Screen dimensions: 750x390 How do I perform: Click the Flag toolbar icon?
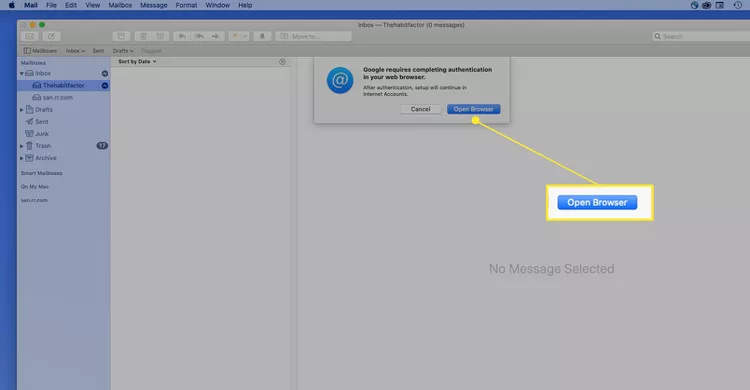(235, 36)
